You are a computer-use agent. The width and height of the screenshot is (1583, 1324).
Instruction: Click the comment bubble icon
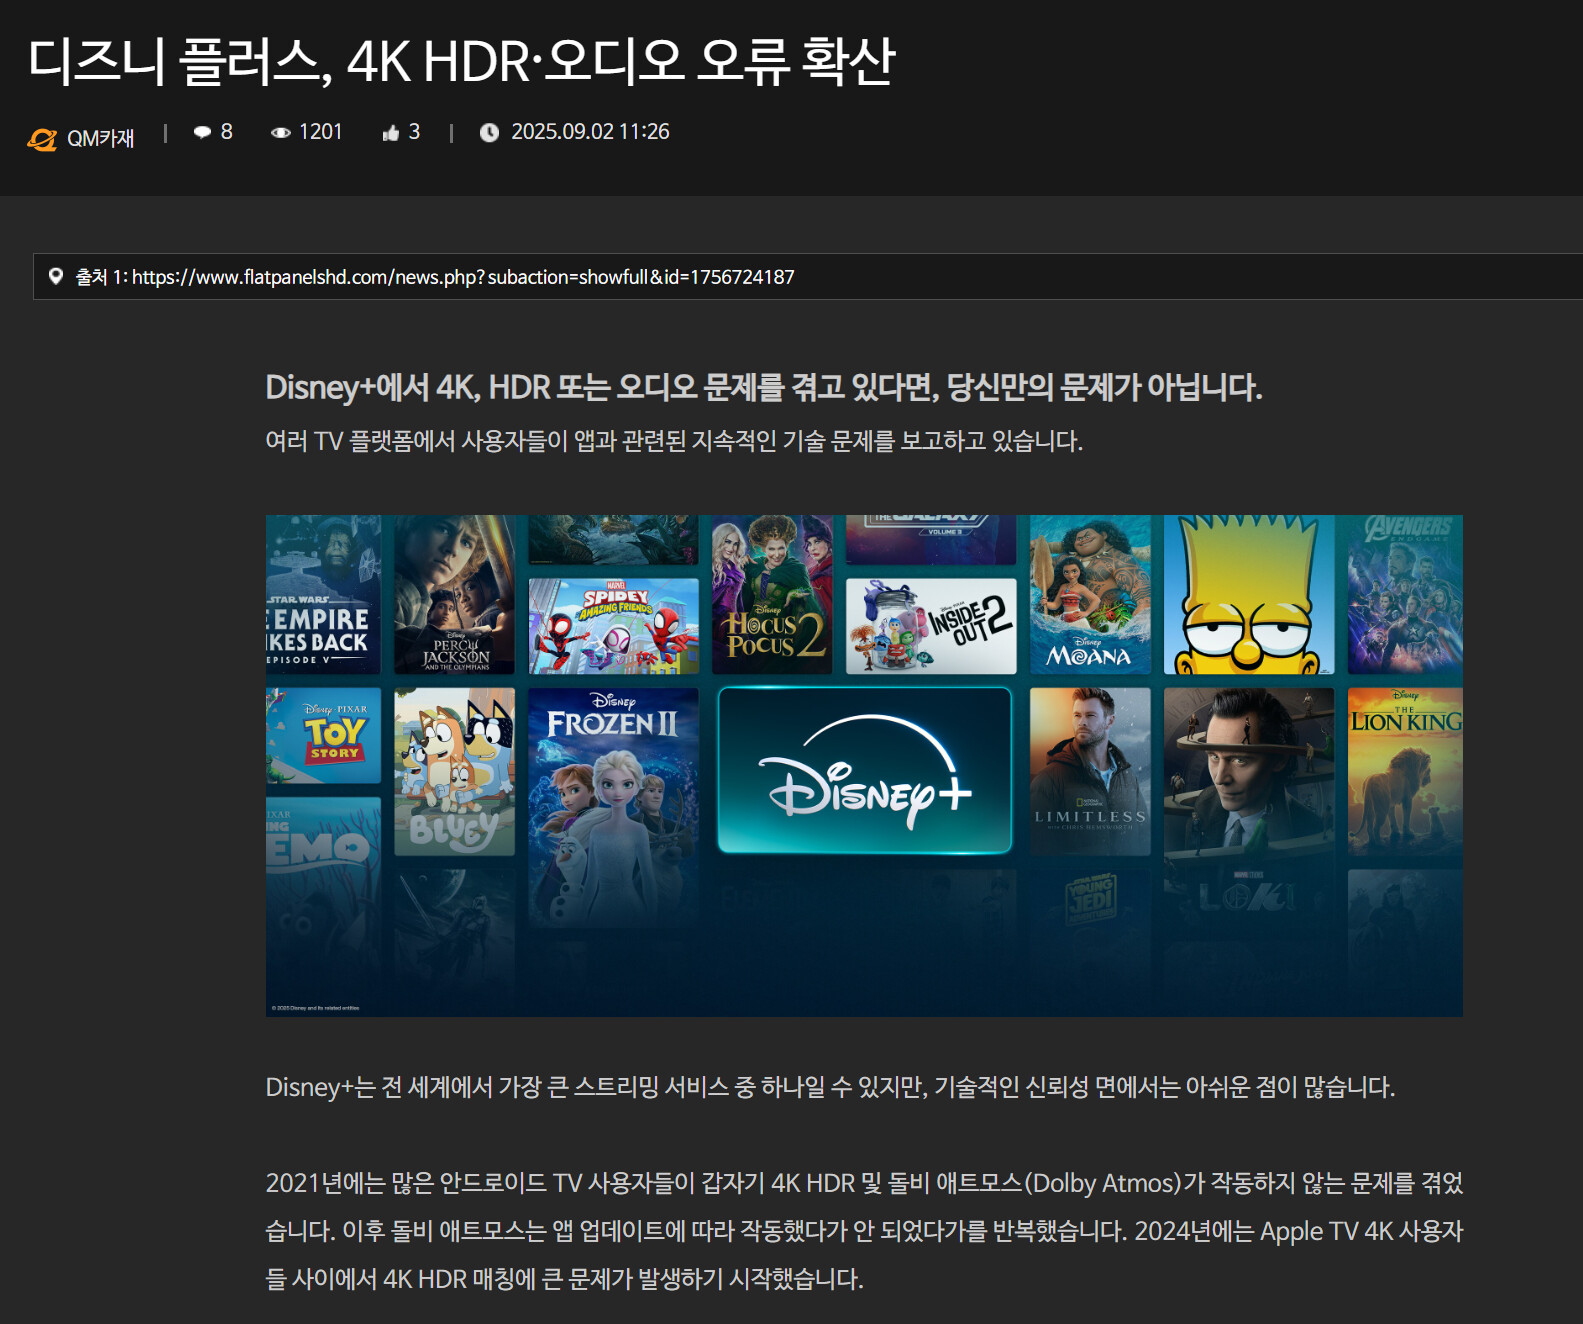click(202, 132)
